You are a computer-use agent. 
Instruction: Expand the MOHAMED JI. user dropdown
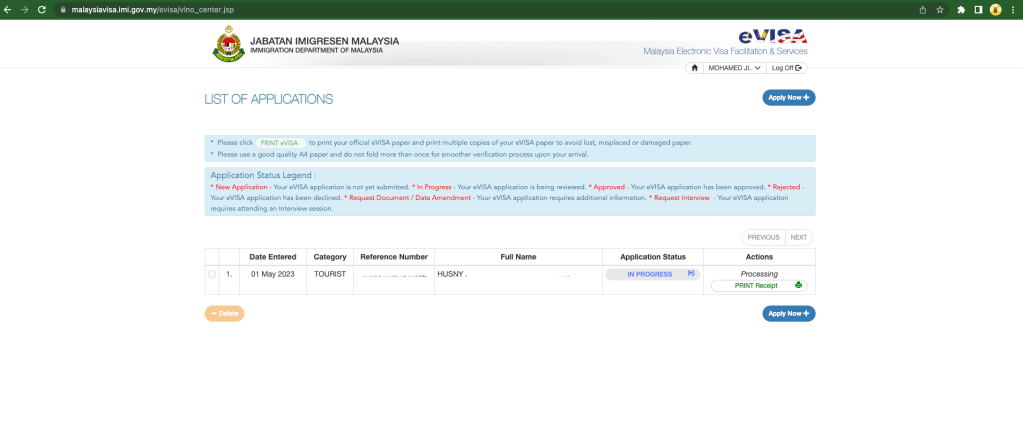[735, 68]
